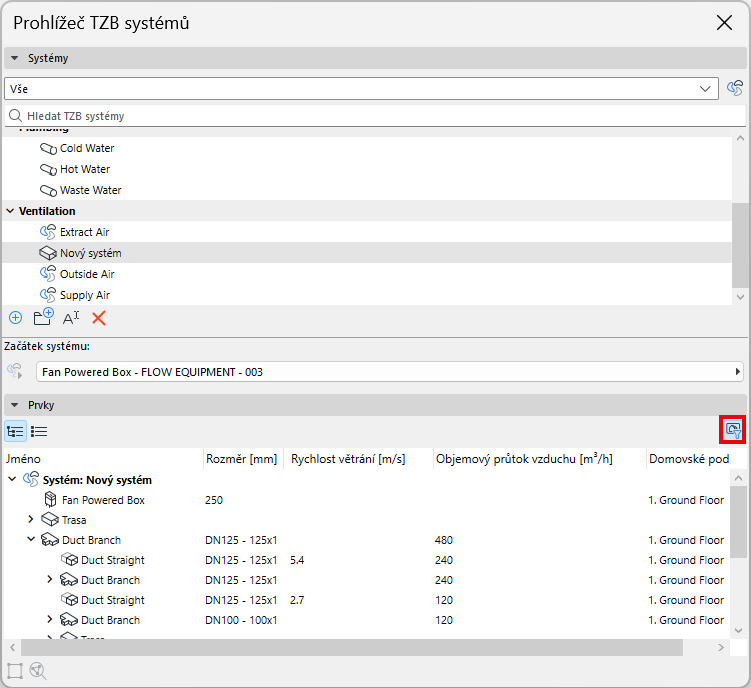Click the MEP system icon beside the Vše dropdown
751x688 pixels.
pyautogui.click(x=735, y=88)
